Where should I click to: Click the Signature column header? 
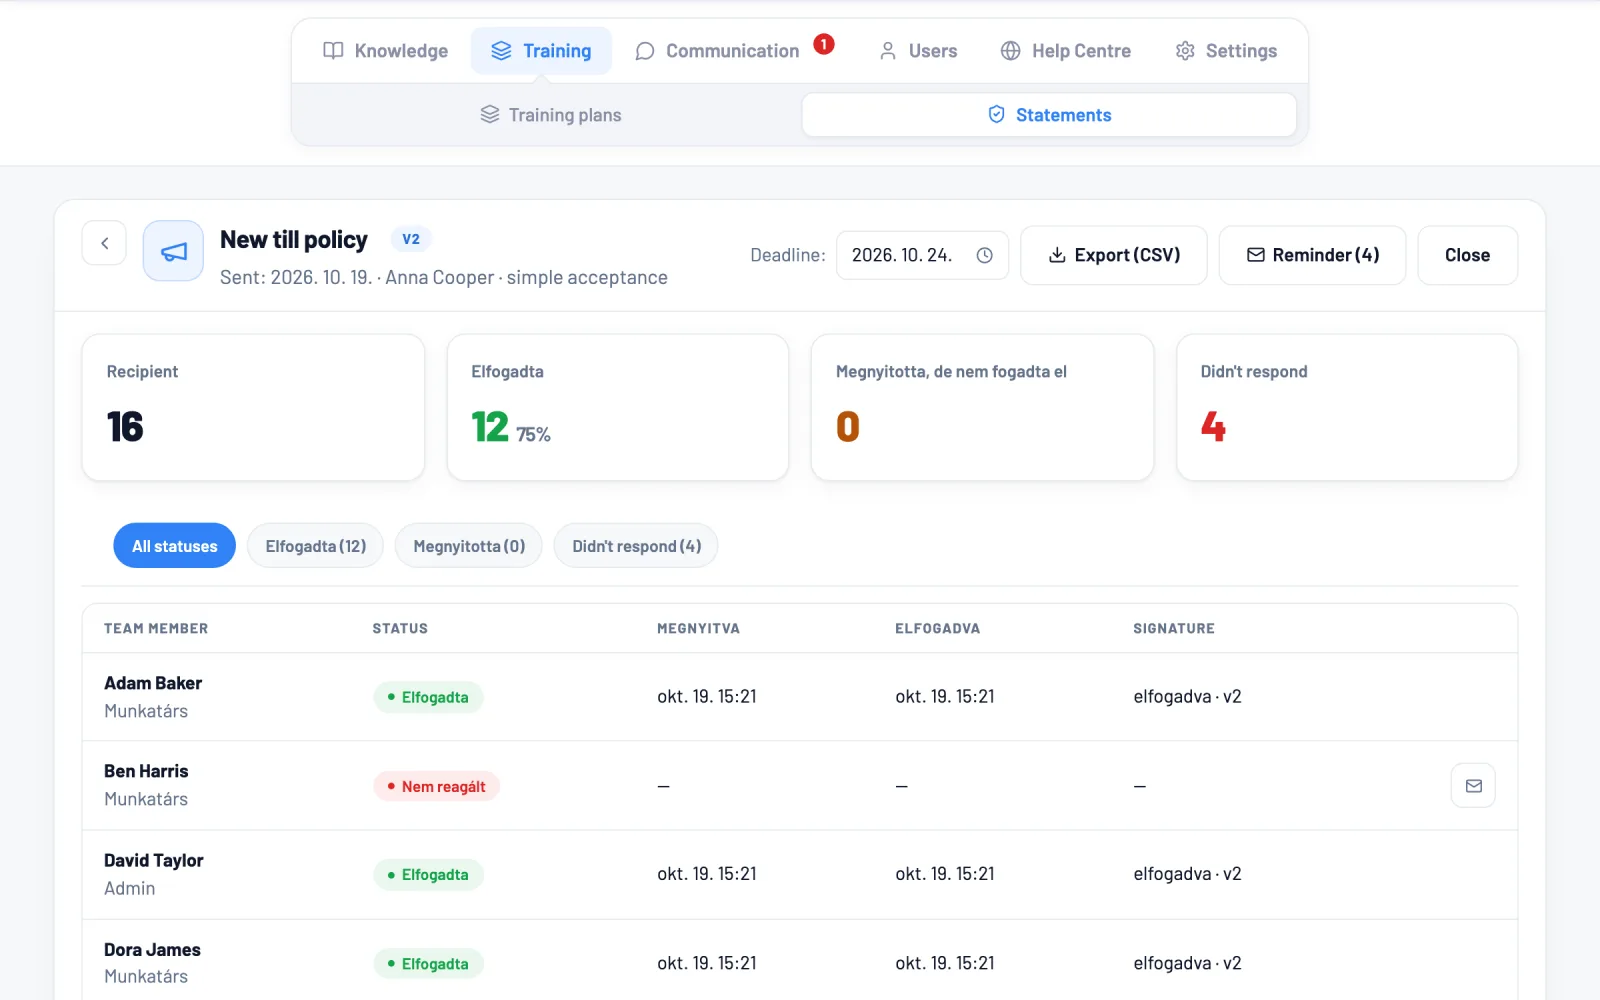point(1174,628)
